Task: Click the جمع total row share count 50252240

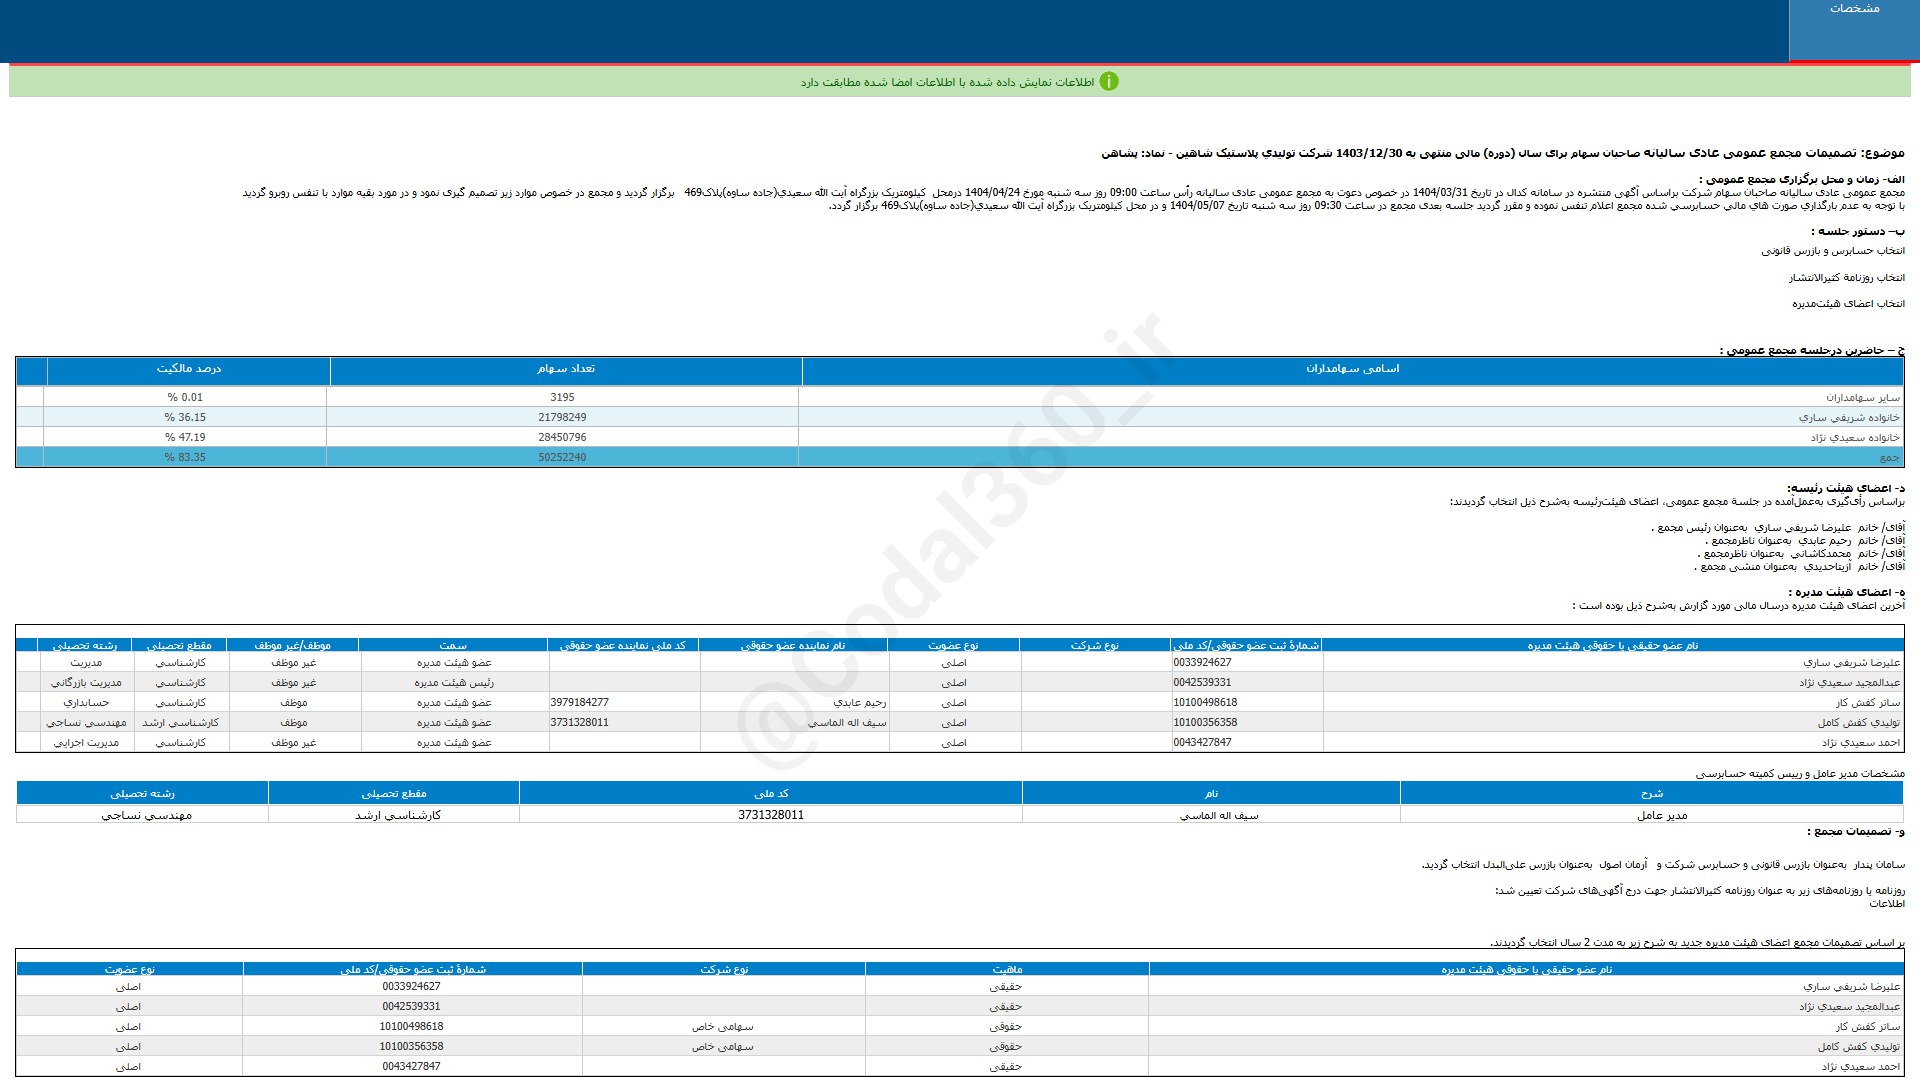Action: coord(562,457)
